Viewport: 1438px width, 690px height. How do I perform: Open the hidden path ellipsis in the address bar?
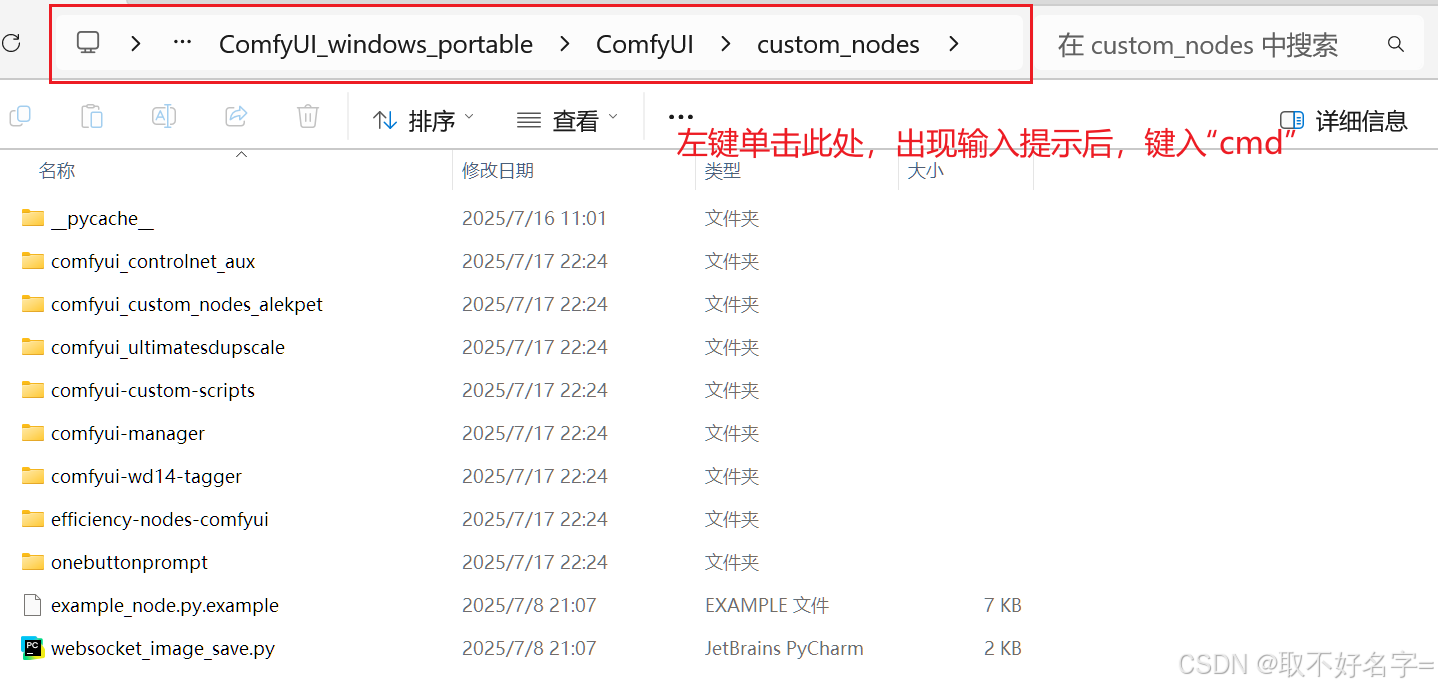tap(182, 43)
